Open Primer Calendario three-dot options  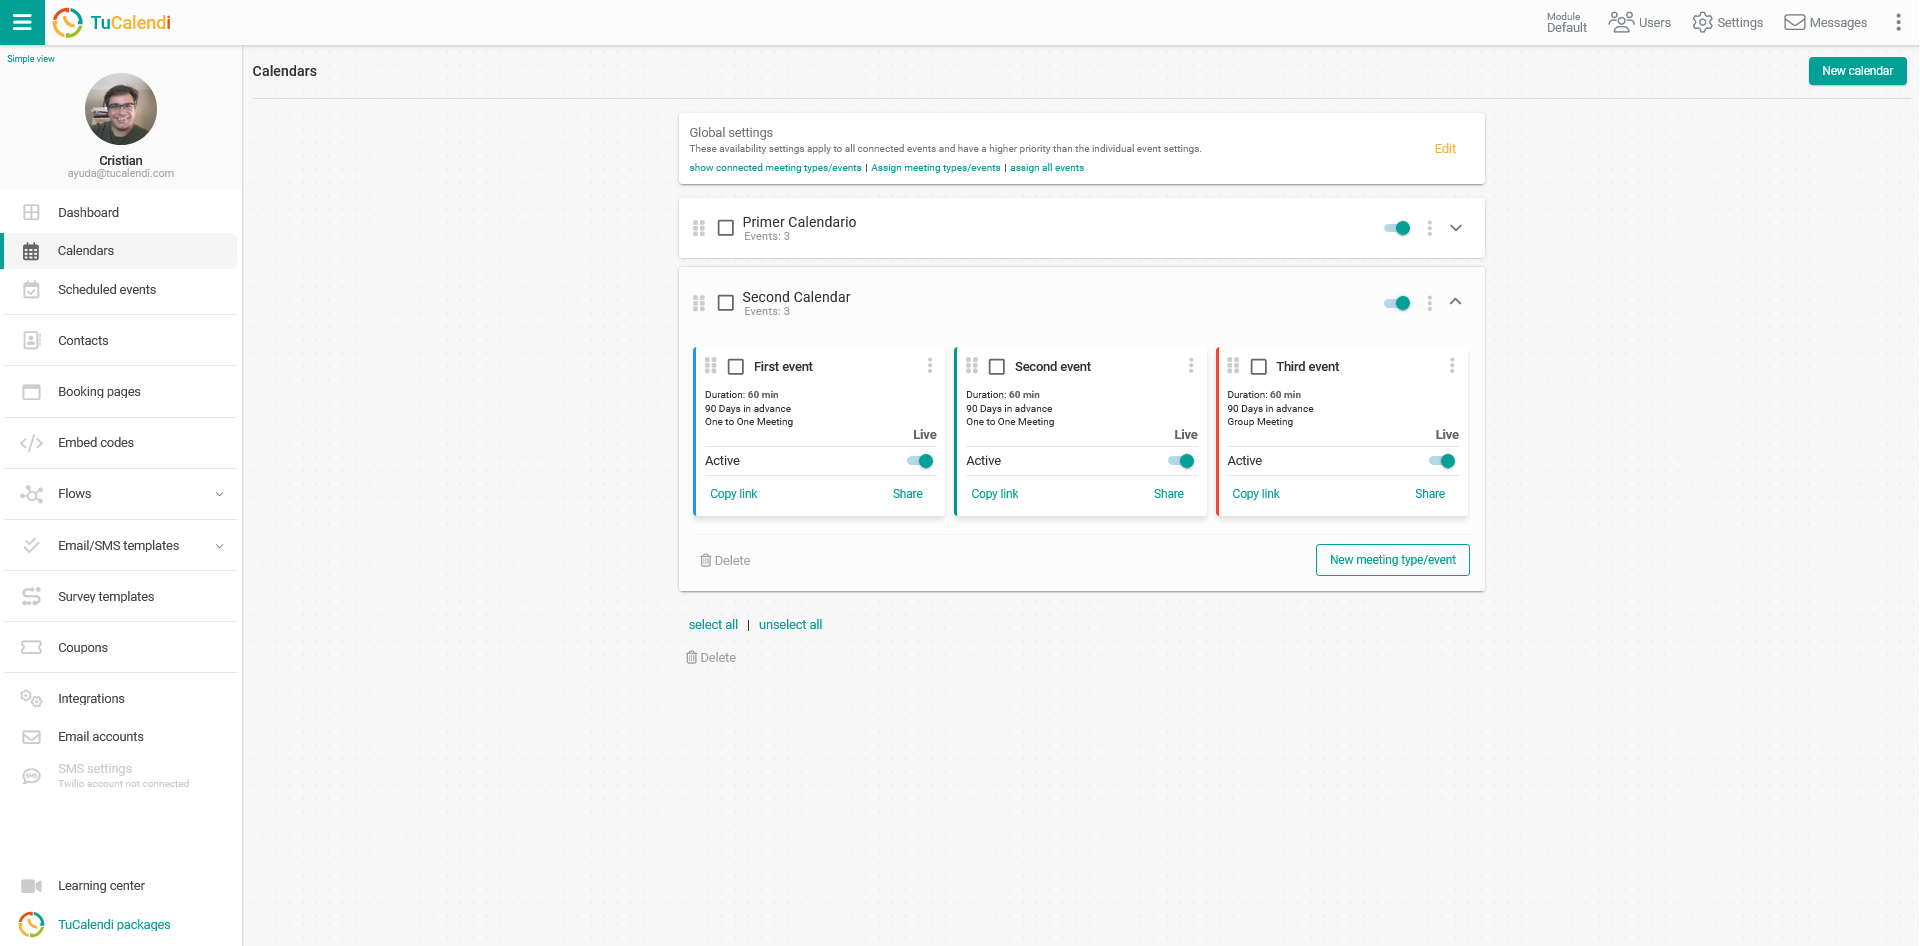[1429, 228]
